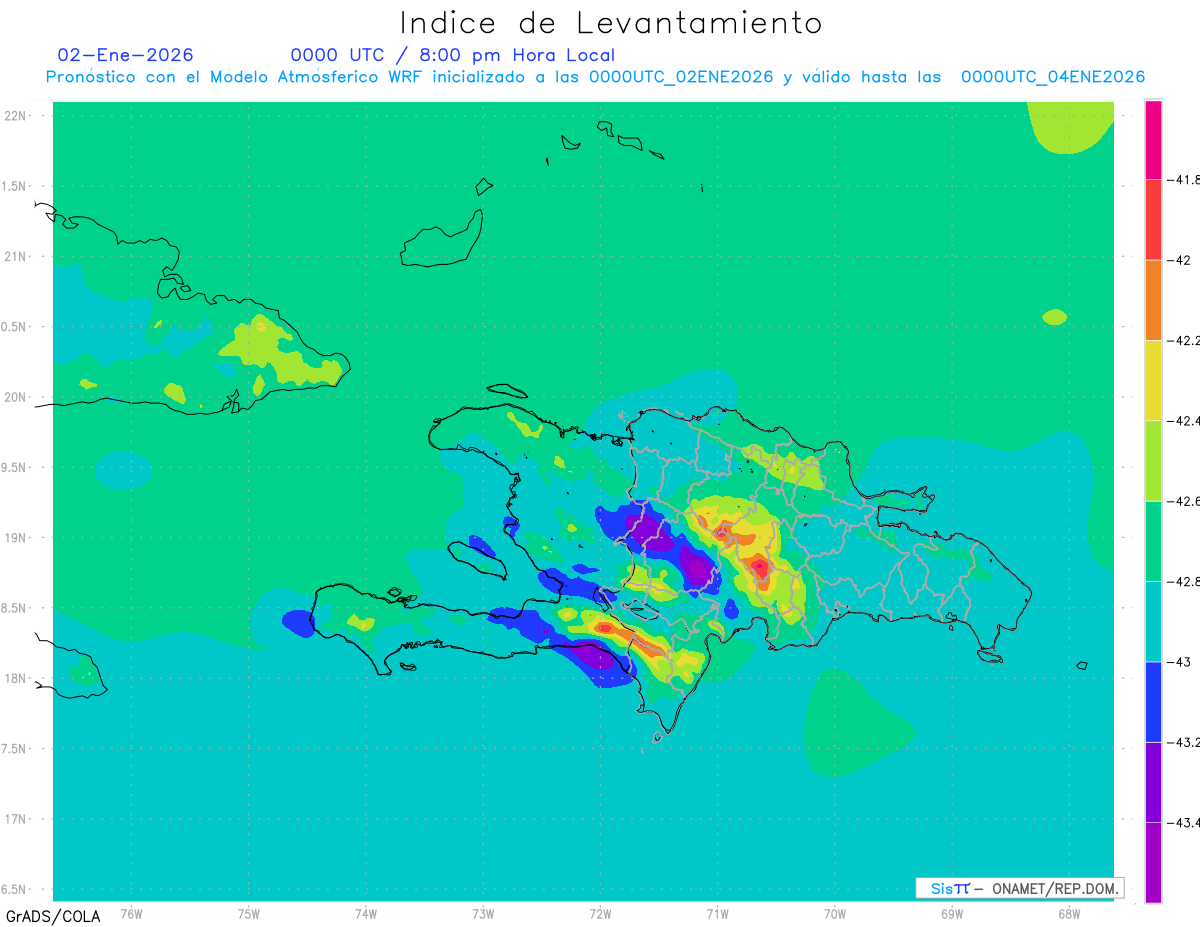Click the '-42.6' color bar value

click(x=1182, y=501)
